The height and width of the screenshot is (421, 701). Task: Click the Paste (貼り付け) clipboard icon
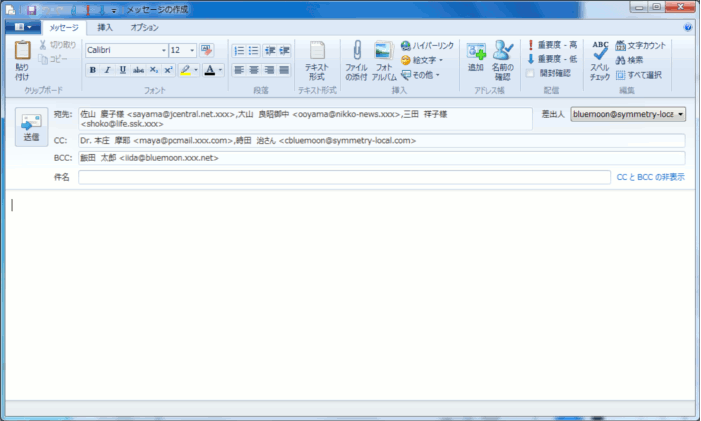(x=22, y=60)
